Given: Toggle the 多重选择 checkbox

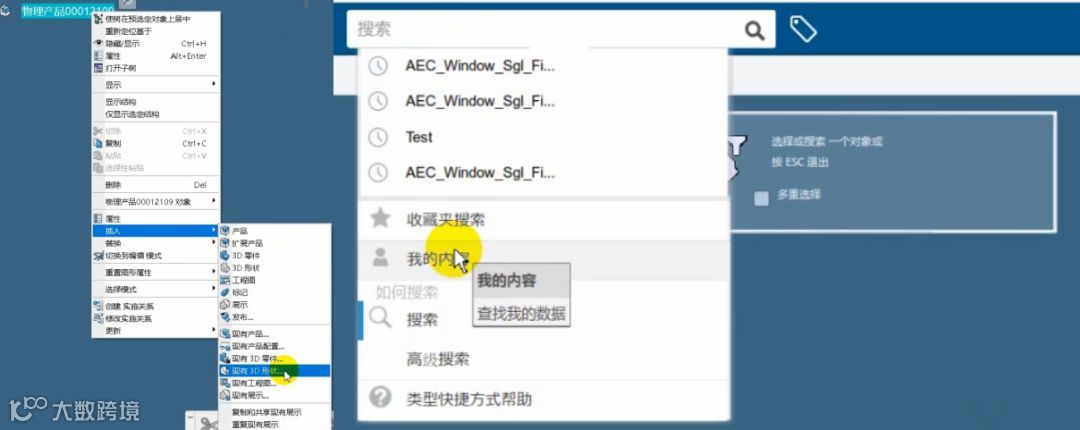Looking at the screenshot, I should tap(761, 199).
